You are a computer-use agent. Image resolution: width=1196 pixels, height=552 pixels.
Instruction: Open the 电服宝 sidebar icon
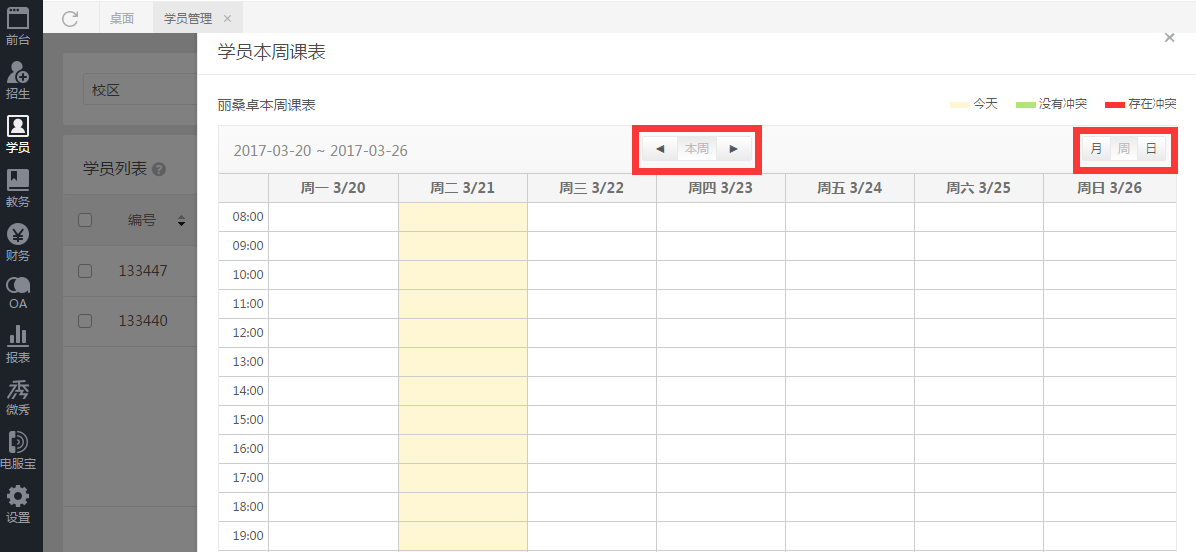point(18,450)
